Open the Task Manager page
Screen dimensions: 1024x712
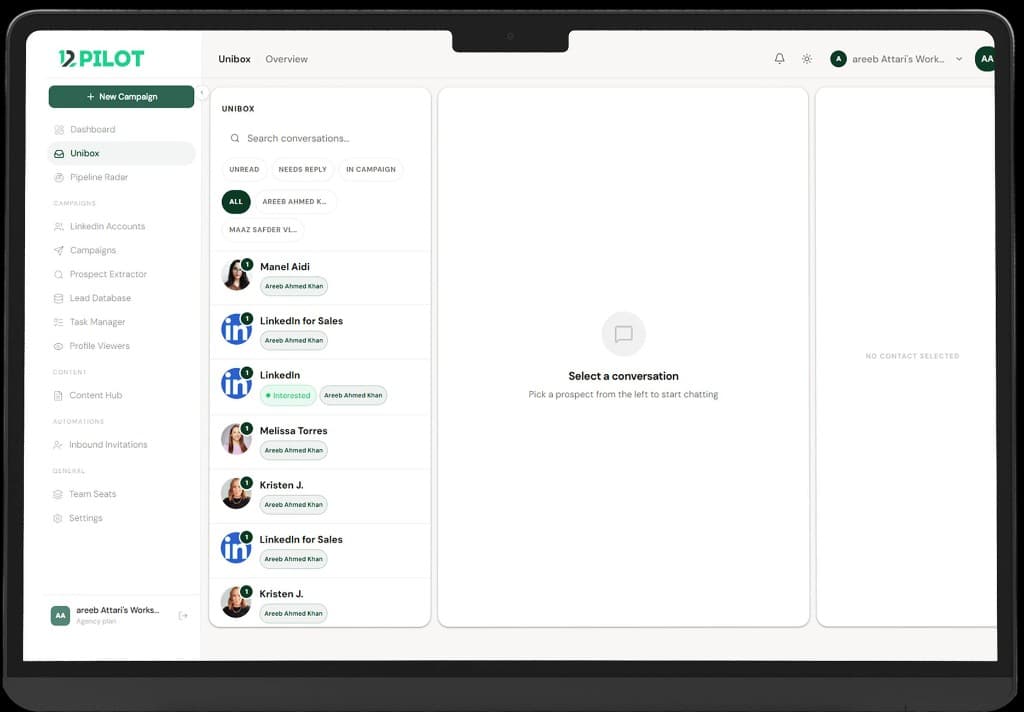point(121,322)
